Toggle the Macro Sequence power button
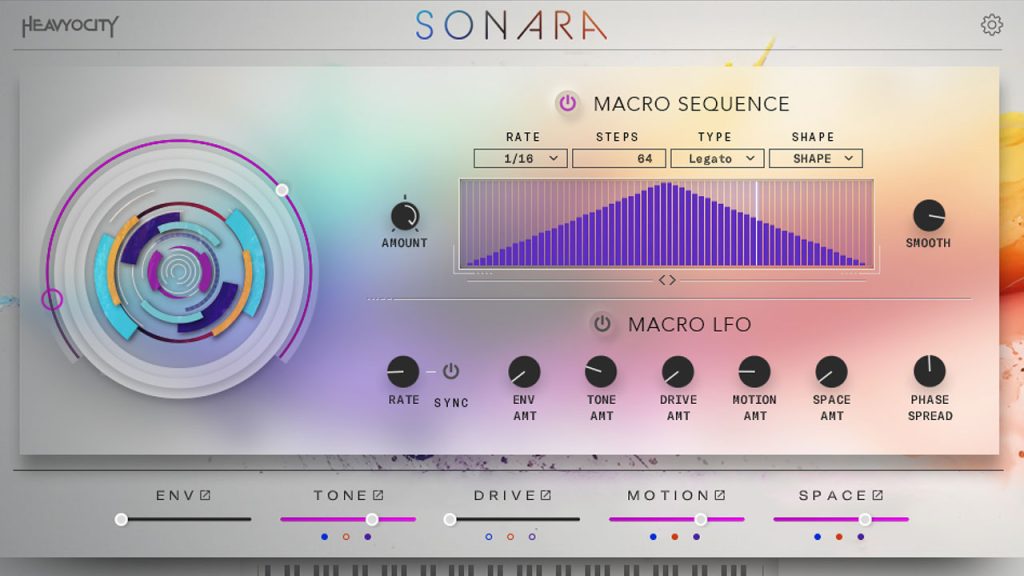1024x576 pixels. 568,103
